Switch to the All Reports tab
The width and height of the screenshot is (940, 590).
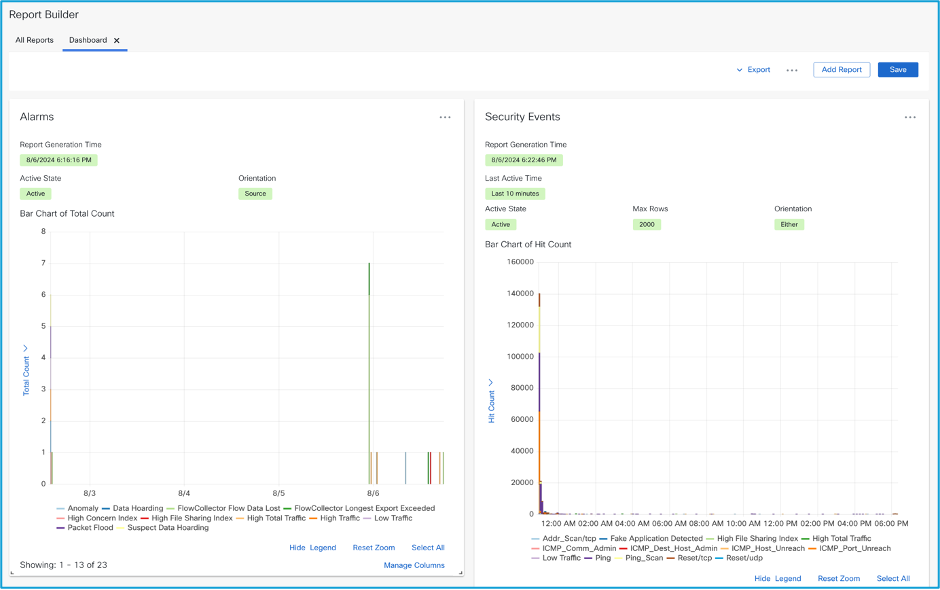coord(34,40)
